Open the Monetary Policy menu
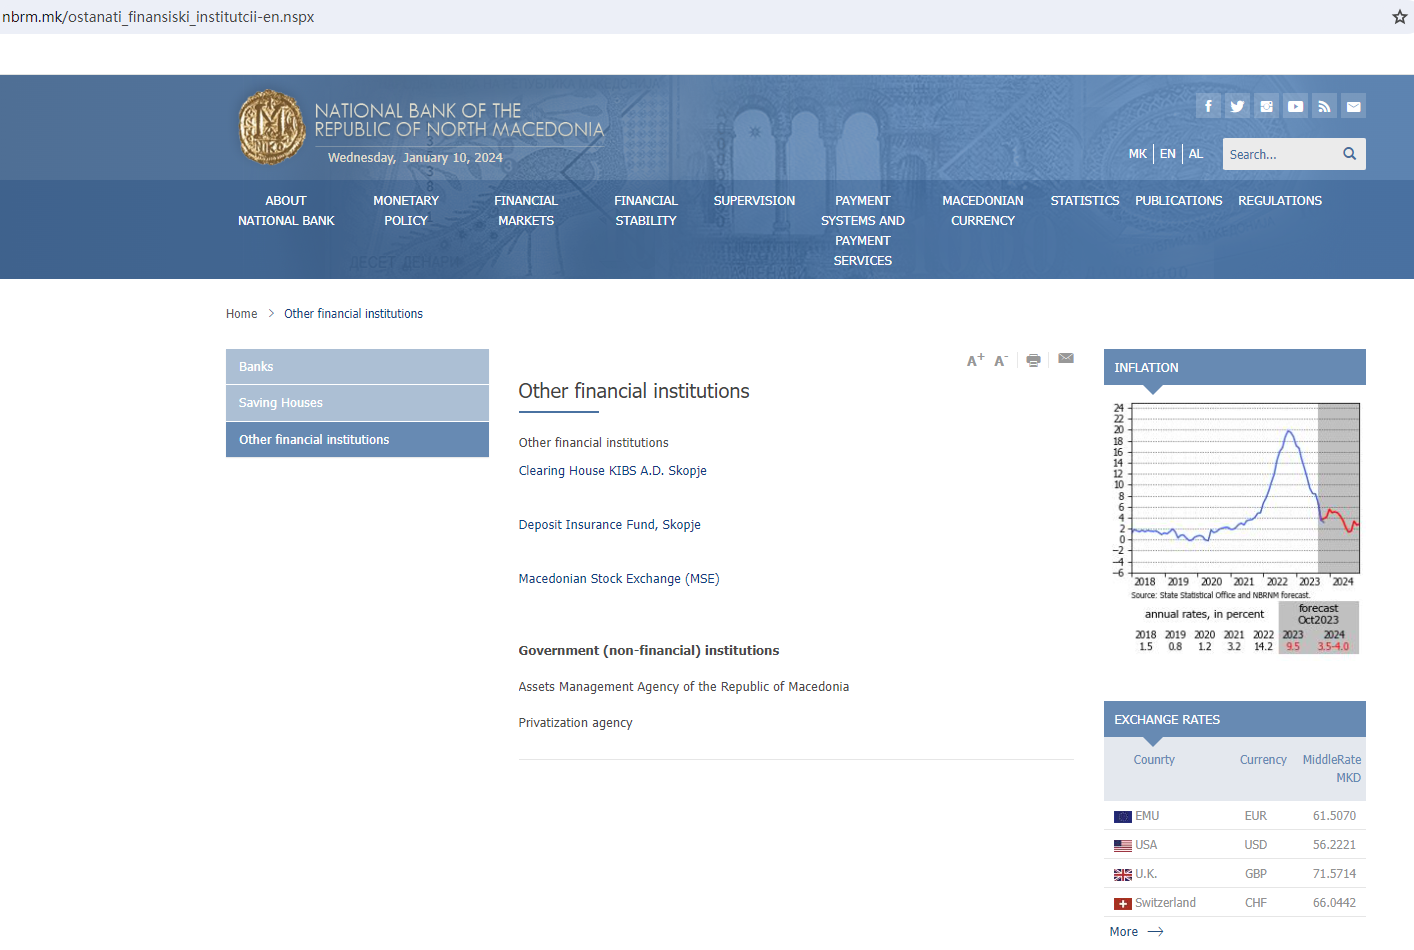The image size is (1414, 950). click(406, 211)
